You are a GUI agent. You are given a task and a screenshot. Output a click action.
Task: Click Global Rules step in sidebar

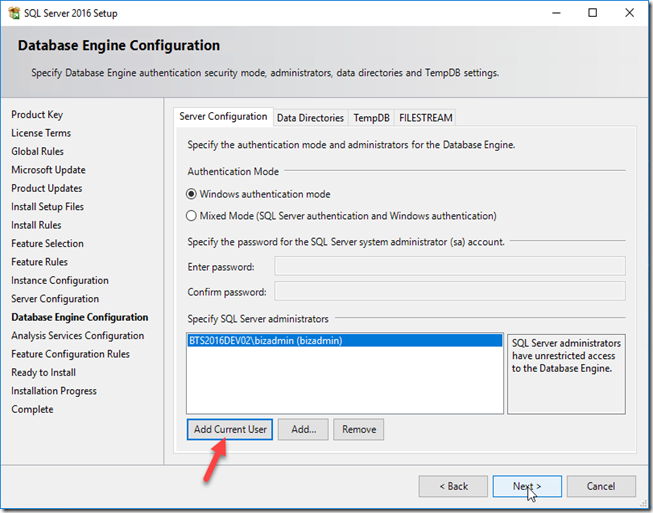[37, 151]
